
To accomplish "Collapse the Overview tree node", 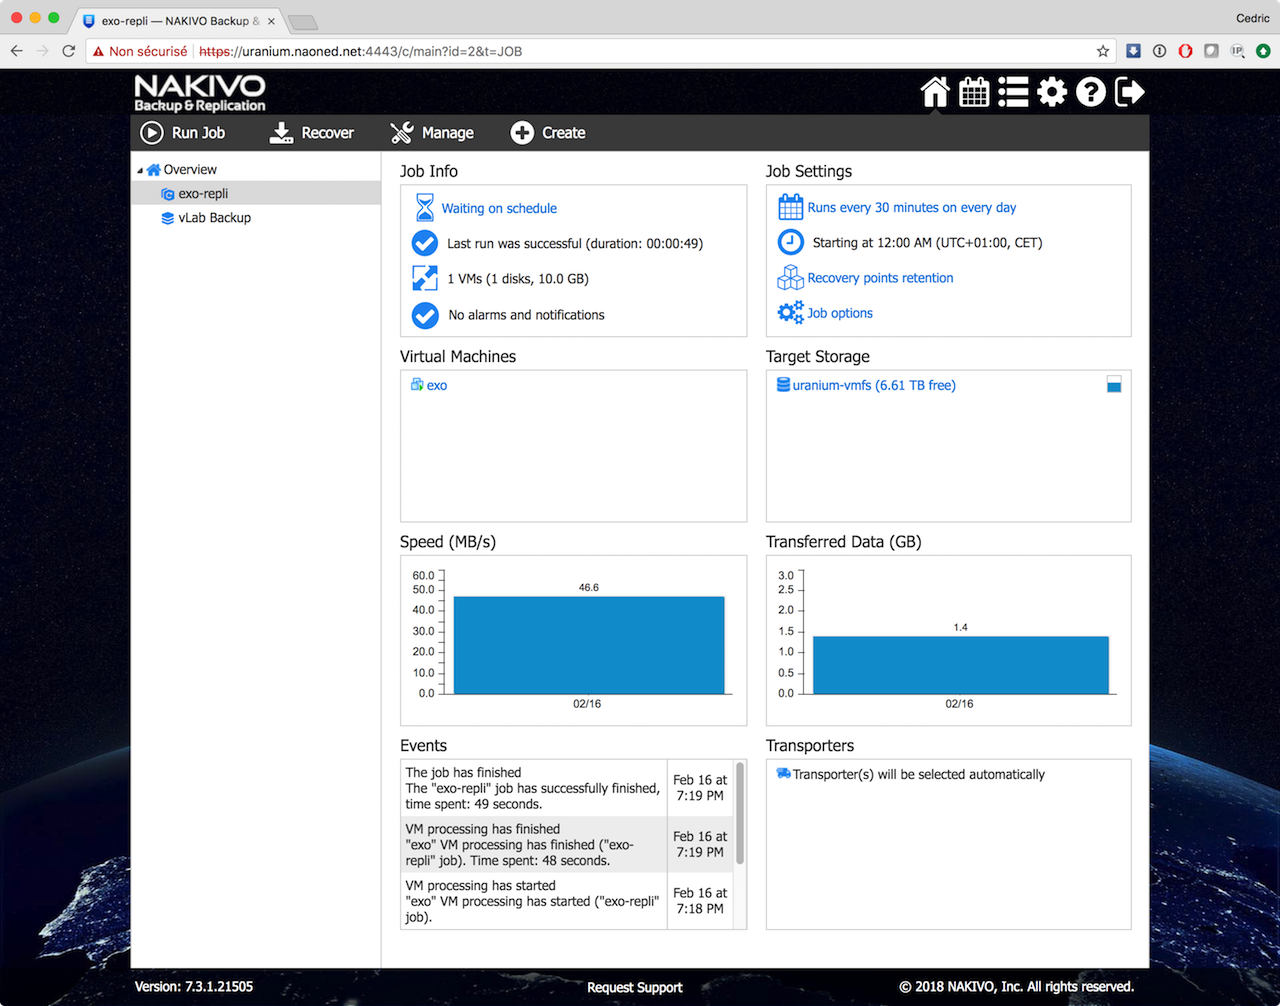I will (140, 171).
